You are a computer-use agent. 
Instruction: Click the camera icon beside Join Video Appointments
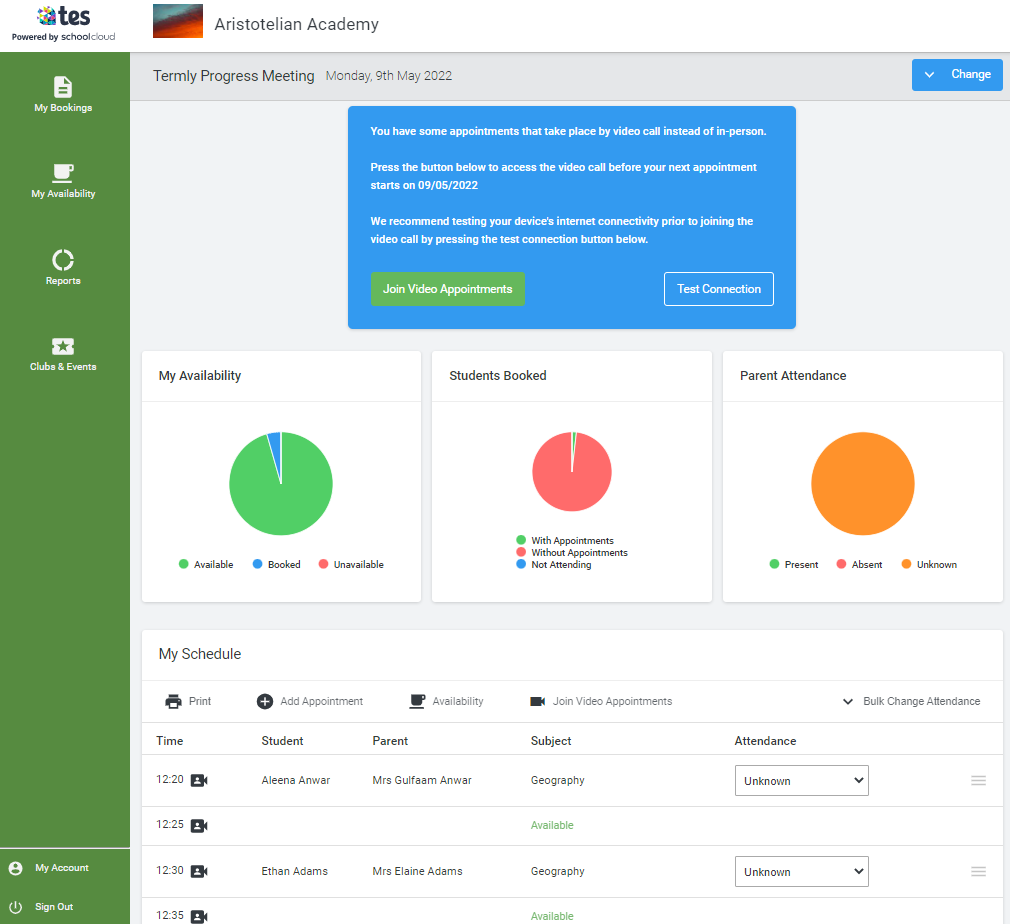pyautogui.click(x=537, y=701)
